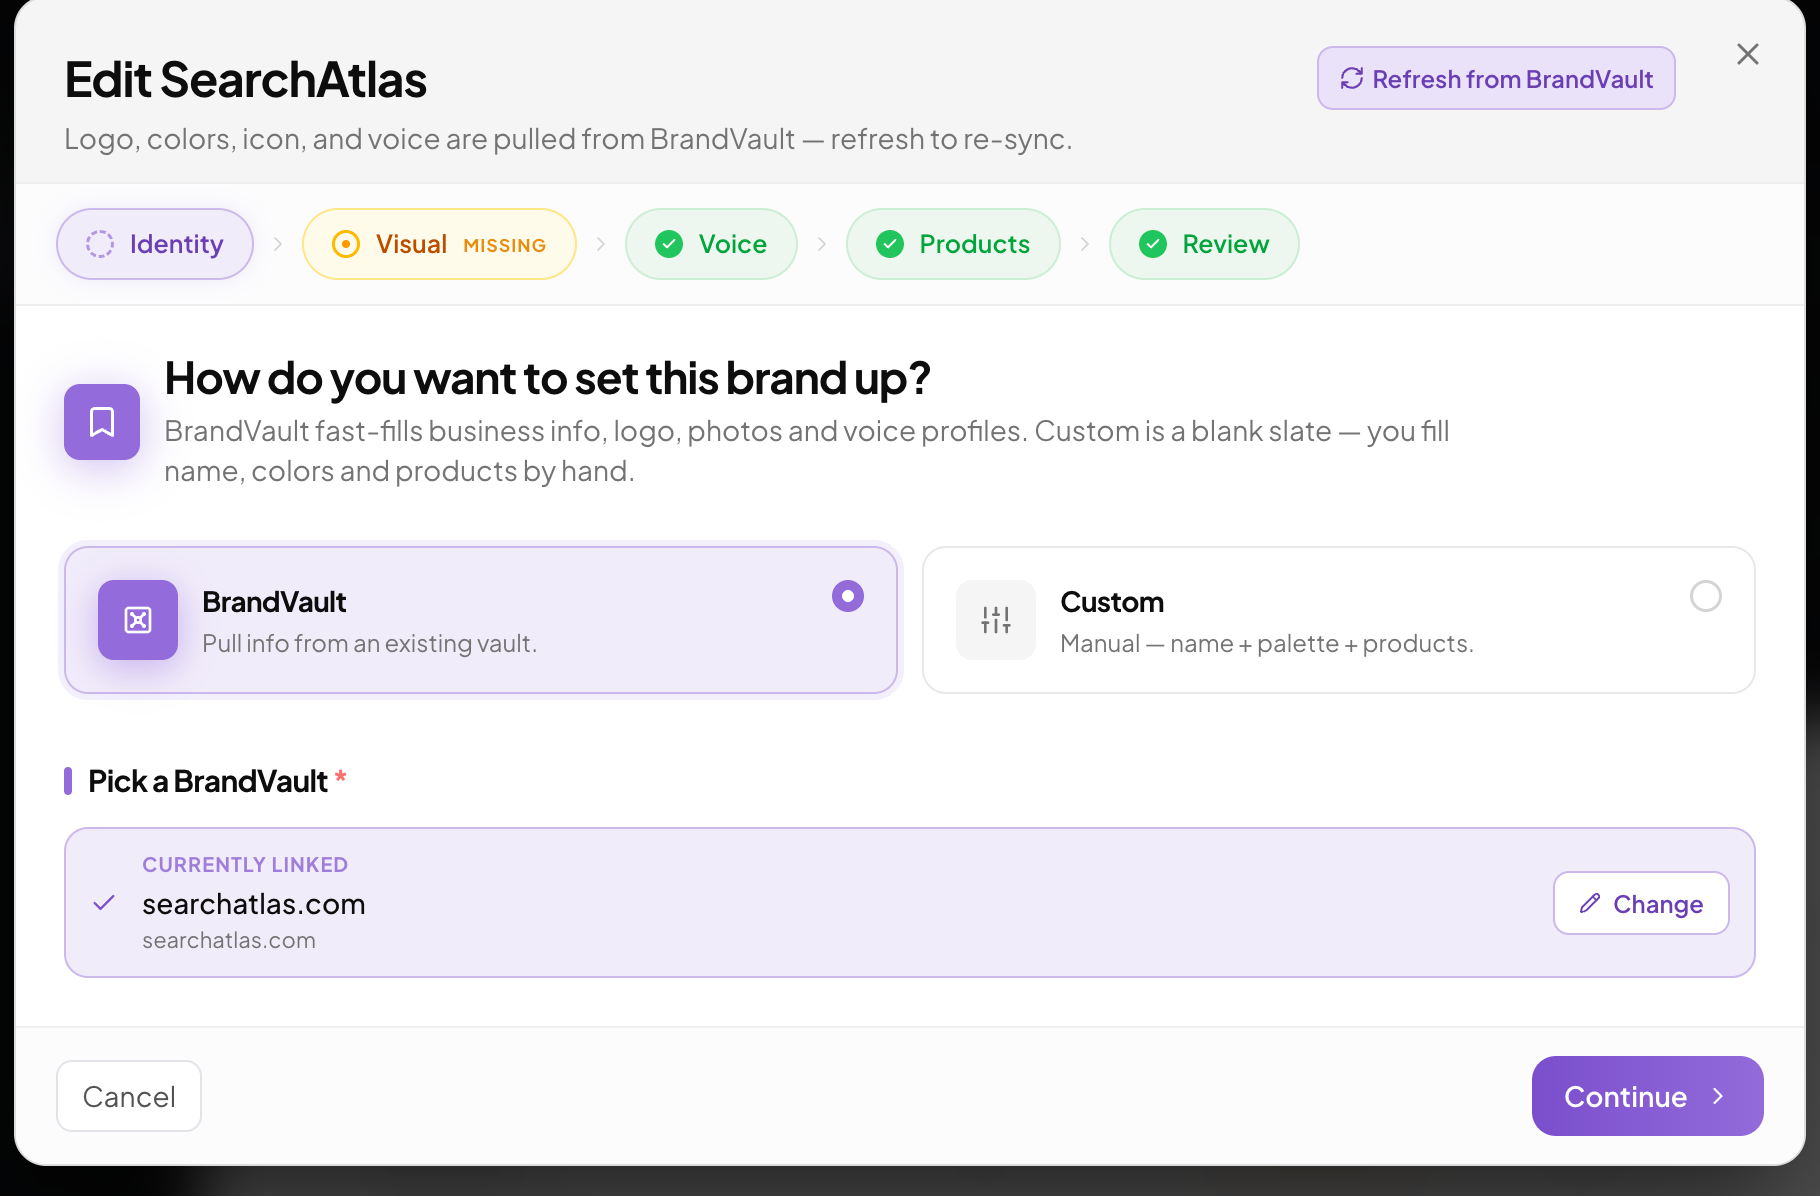The image size is (1820, 1196).
Task: Click the Refresh from BrandVault button
Action: pyautogui.click(x=1496, y=78)
